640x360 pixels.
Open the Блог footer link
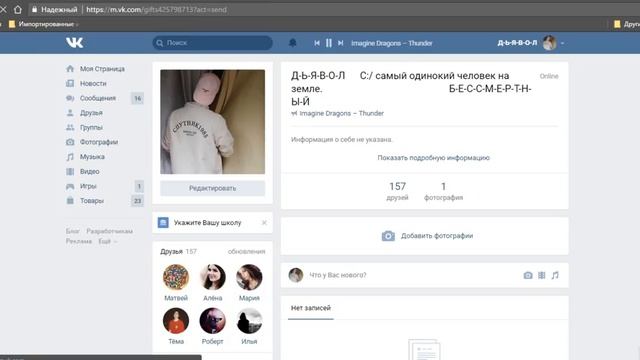(73, 231)
